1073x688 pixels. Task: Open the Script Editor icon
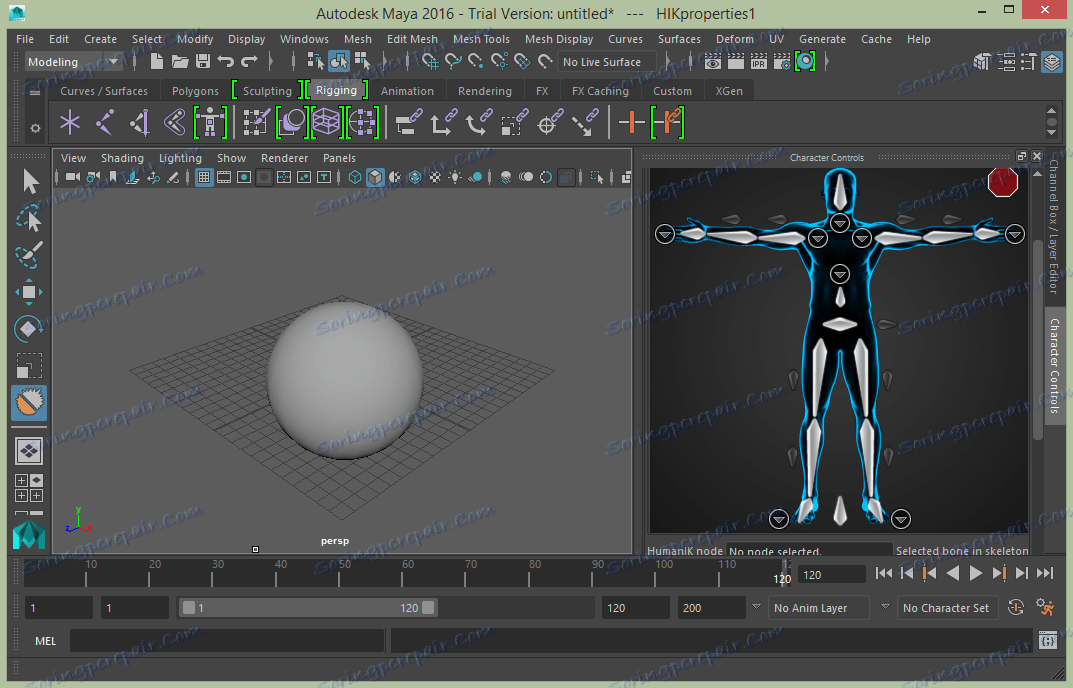(1047, 641)
